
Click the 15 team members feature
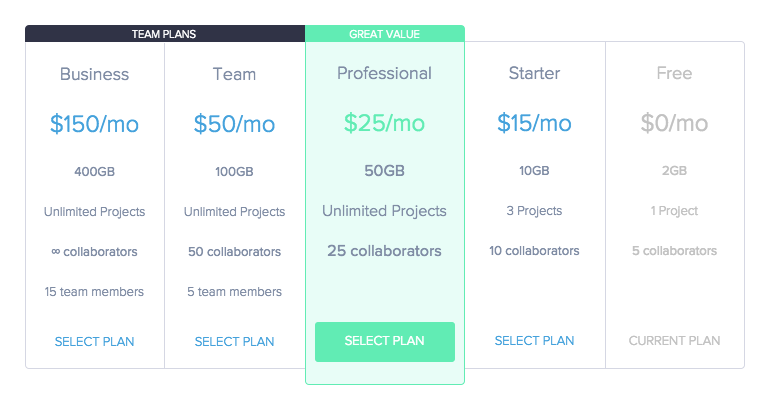pos(94,292)
